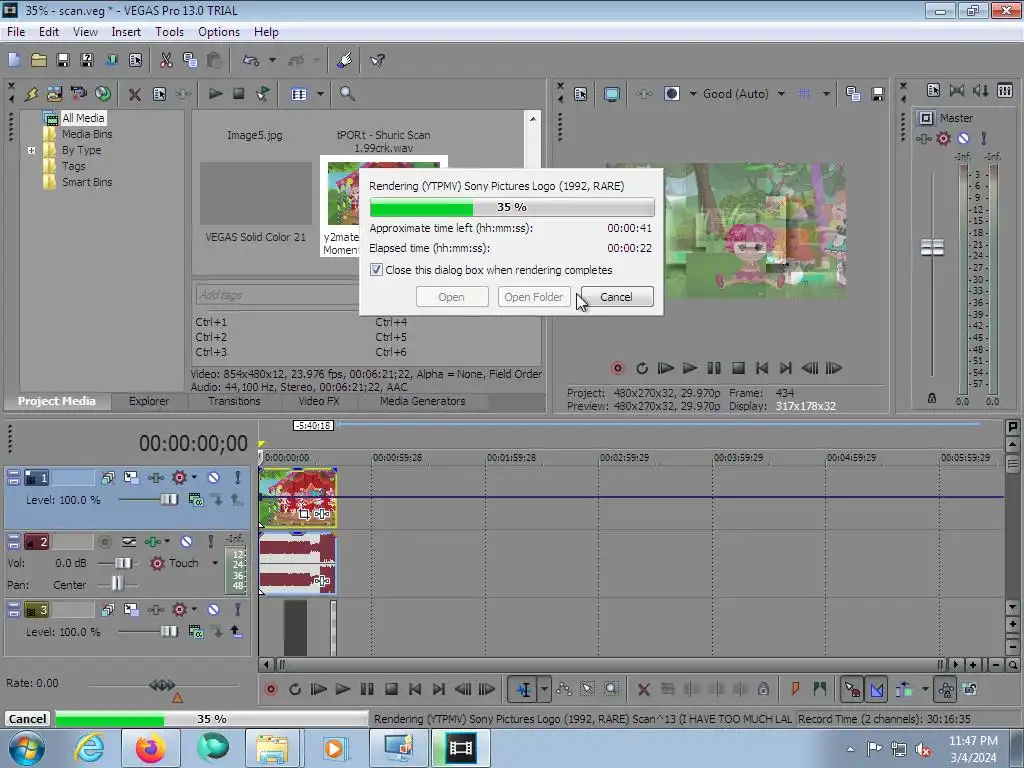The image size is (1024, 768).
Task: Start media preview in Project Media toolbar
Action: (215, 94)
